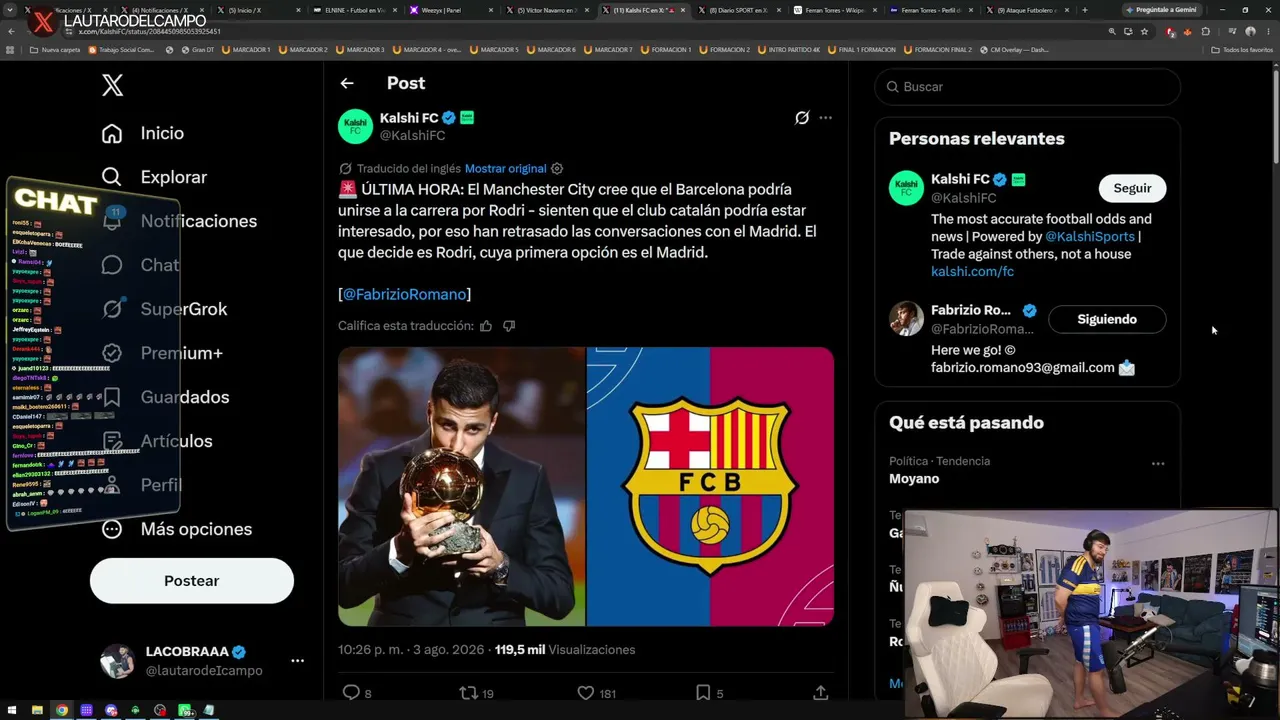1280x720 pixels.
Task: Bookmark the Kalshi FC post
Action: click(x=703, y=692)
